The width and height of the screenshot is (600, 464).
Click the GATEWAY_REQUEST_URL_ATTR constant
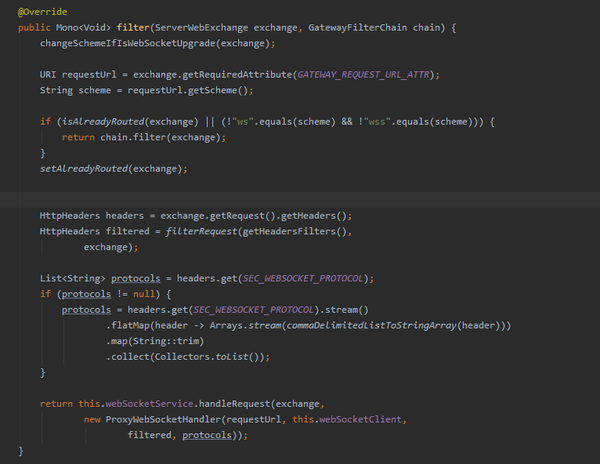pos(364,75)
